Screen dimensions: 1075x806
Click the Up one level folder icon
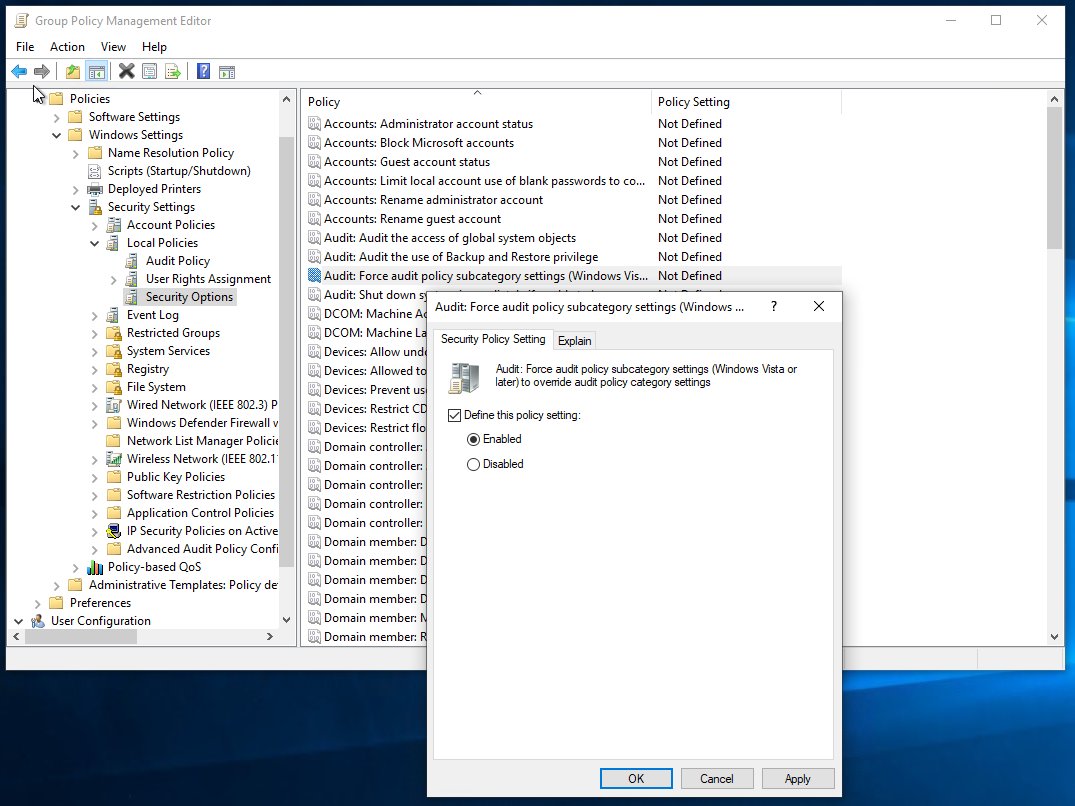(x=72, y=71)
